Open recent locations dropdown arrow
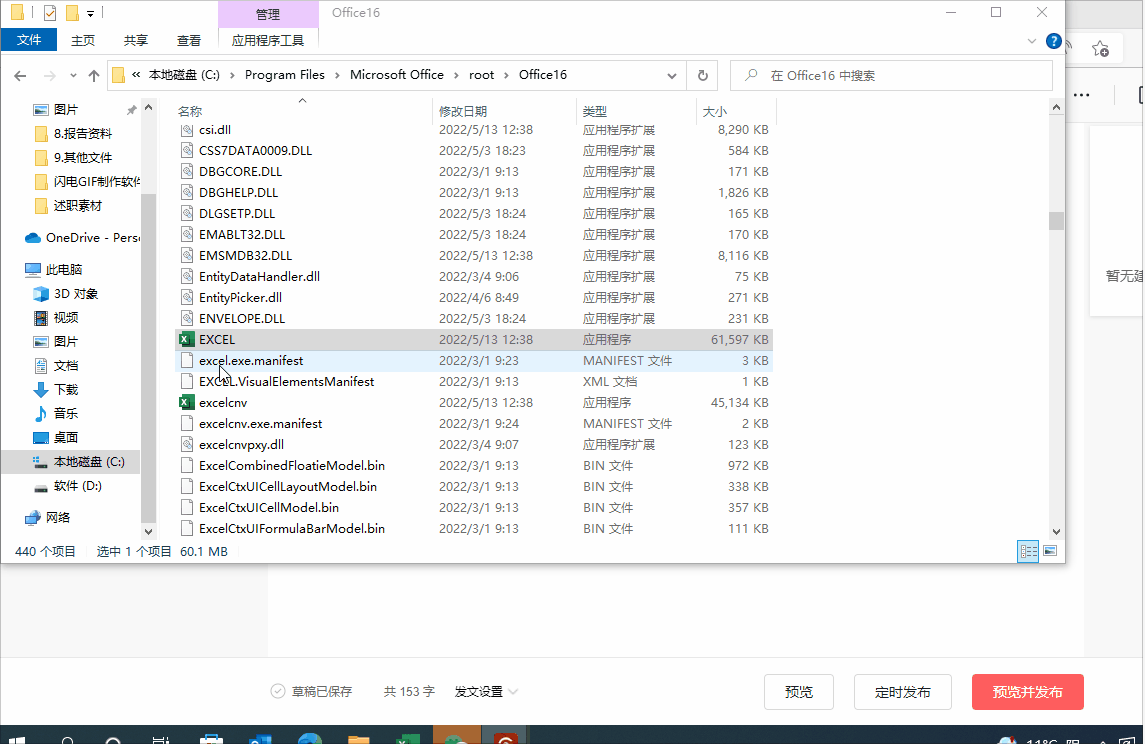The width and height of the screenshot is (1145, 744). point(73,75)
